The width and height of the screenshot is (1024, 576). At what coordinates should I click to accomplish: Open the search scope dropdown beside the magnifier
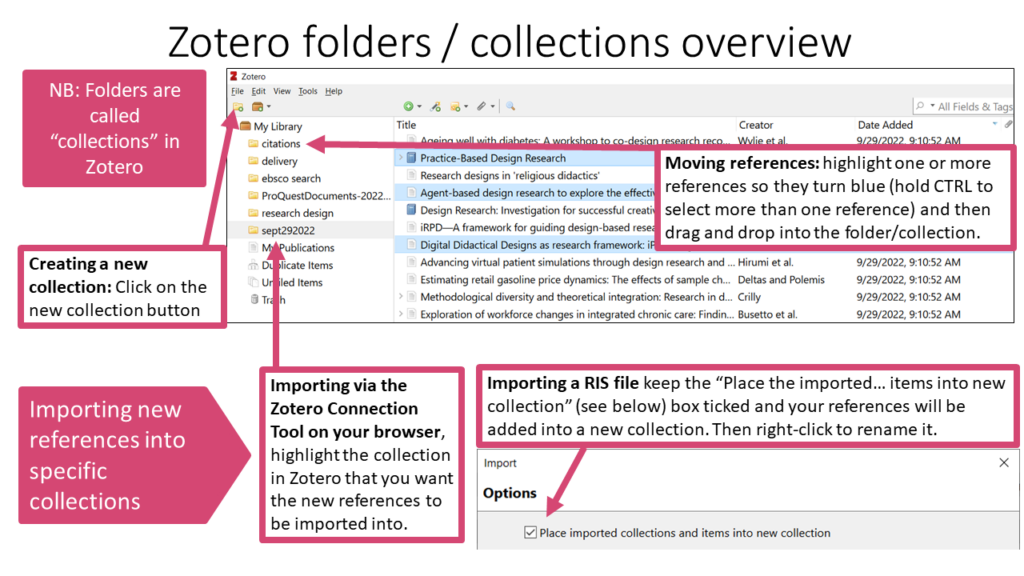tap(934, 105)
